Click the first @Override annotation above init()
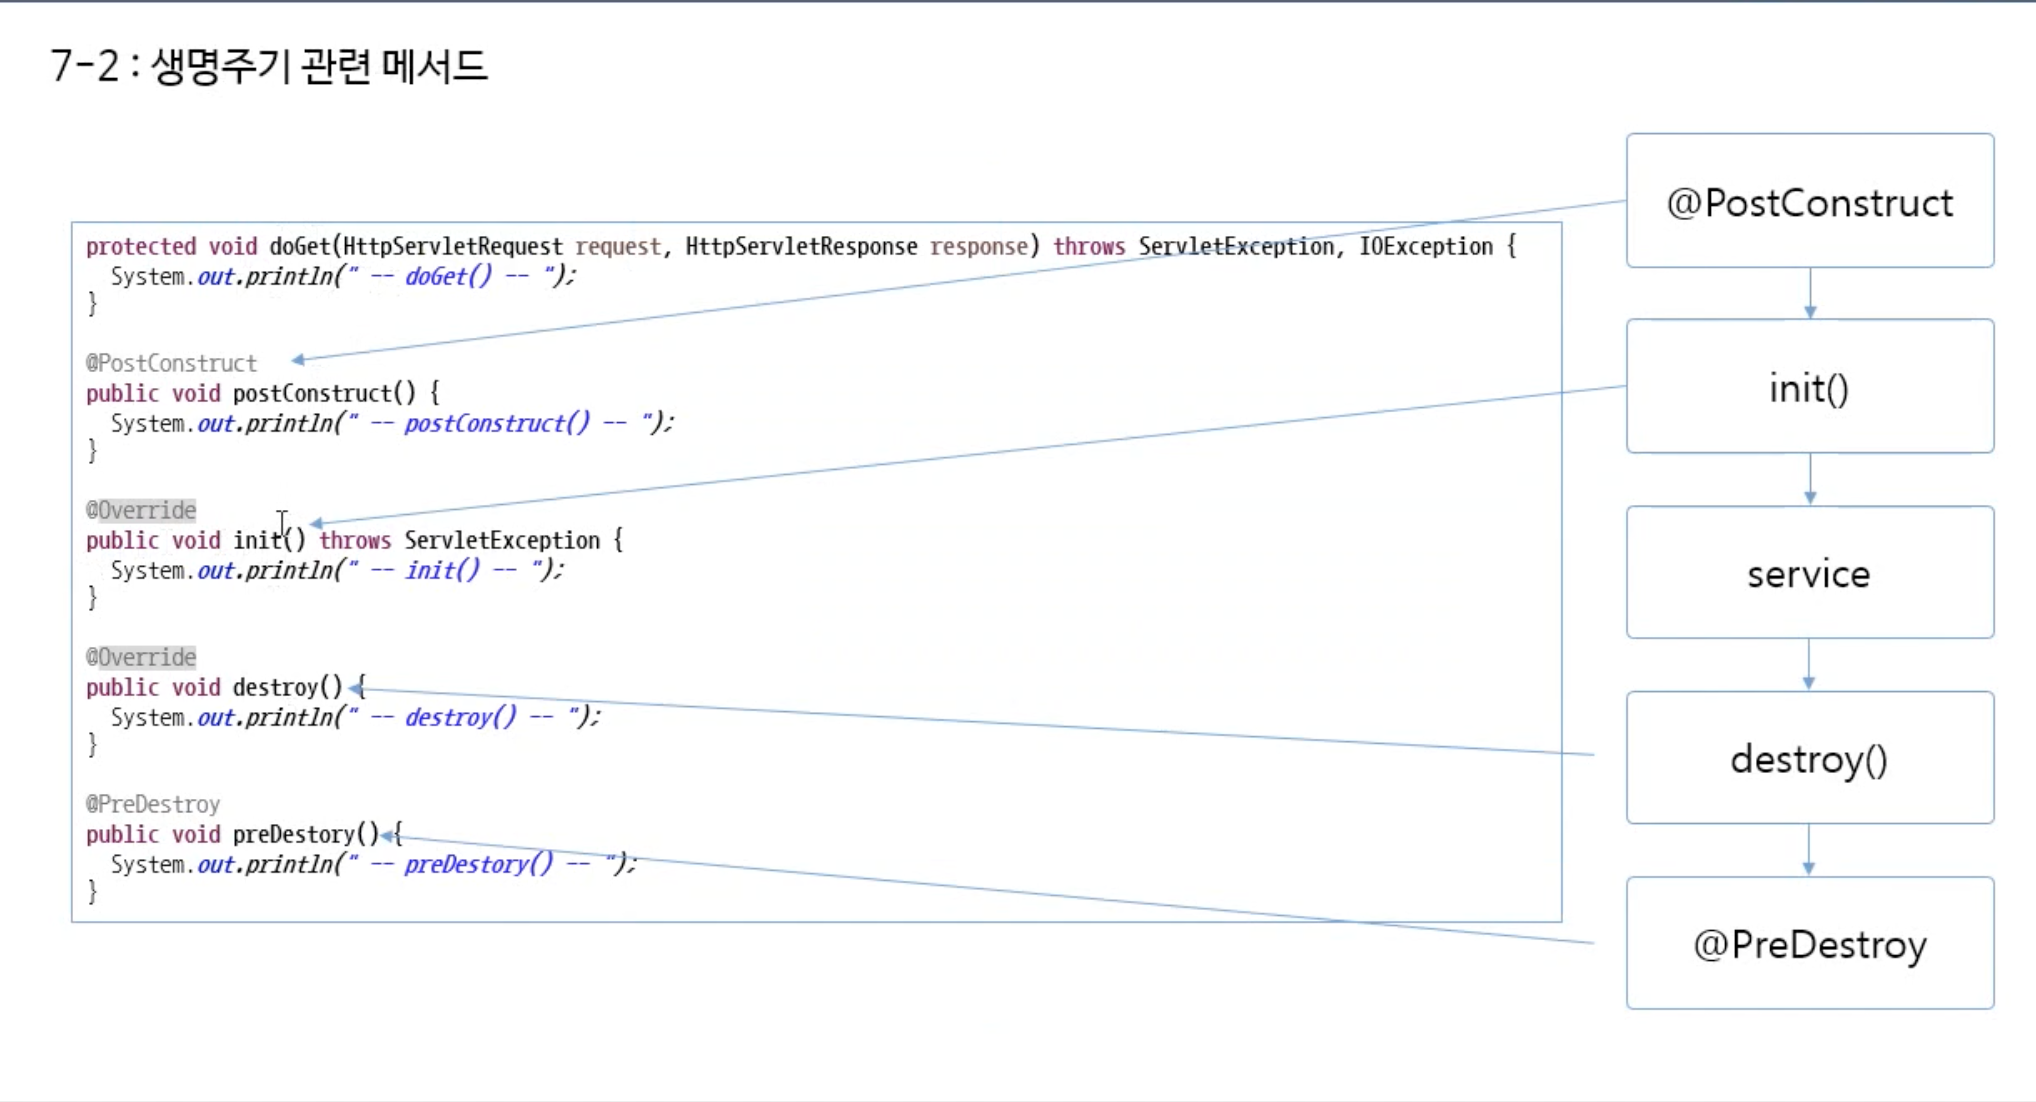Screen dimensions: 2036x1102 click(141, 510)
